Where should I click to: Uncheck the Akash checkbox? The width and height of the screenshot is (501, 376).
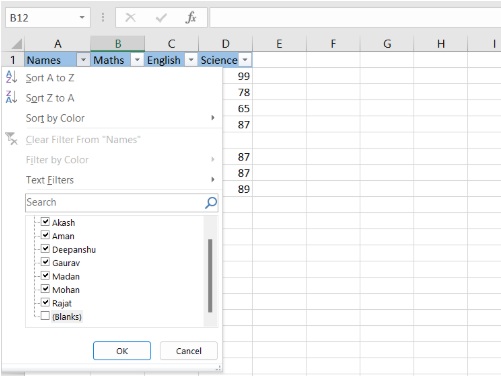45,221
